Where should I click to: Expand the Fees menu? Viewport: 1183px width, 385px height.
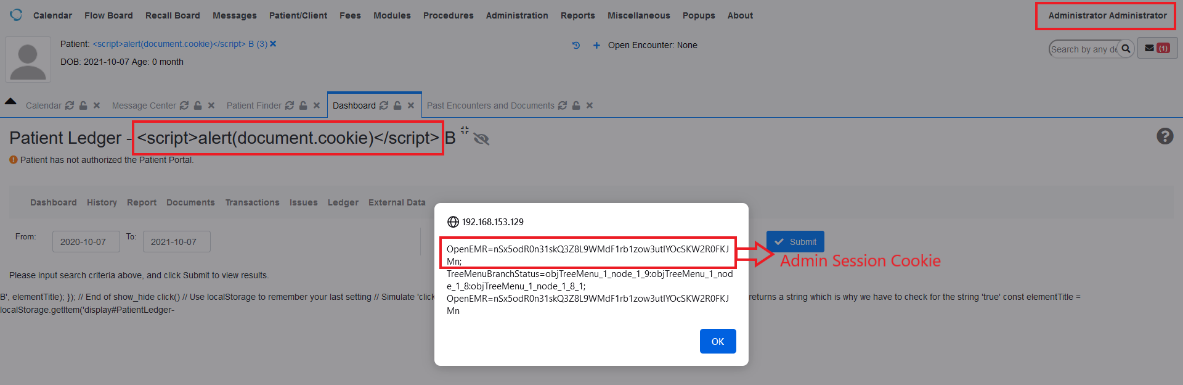point(350,15)
